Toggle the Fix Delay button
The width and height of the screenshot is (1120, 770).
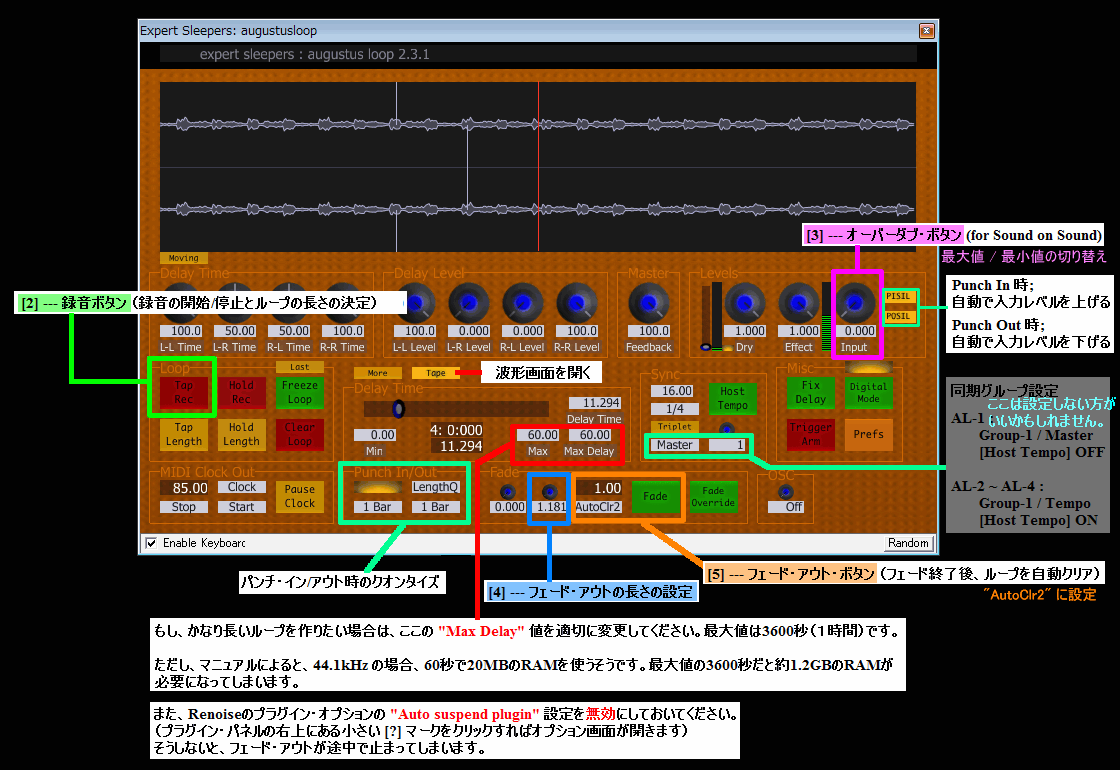tap(811, 392)
